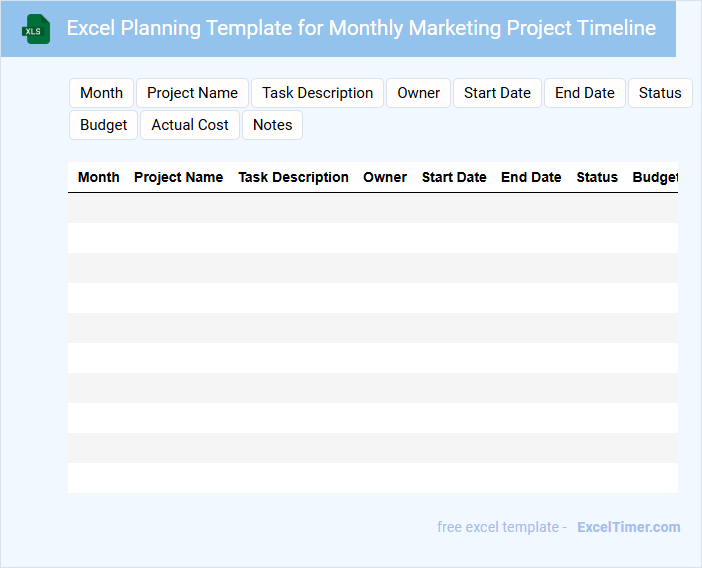Click the template title heading text
The image size is (702, 568).
[361, 28]
